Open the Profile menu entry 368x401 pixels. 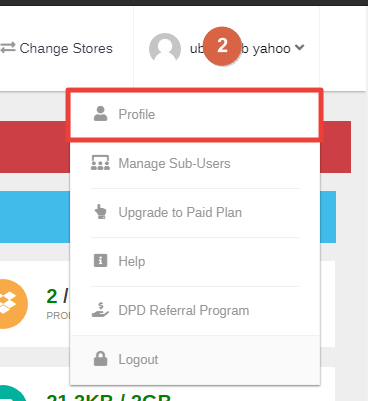pyautogui.click(x=195, y=114)
